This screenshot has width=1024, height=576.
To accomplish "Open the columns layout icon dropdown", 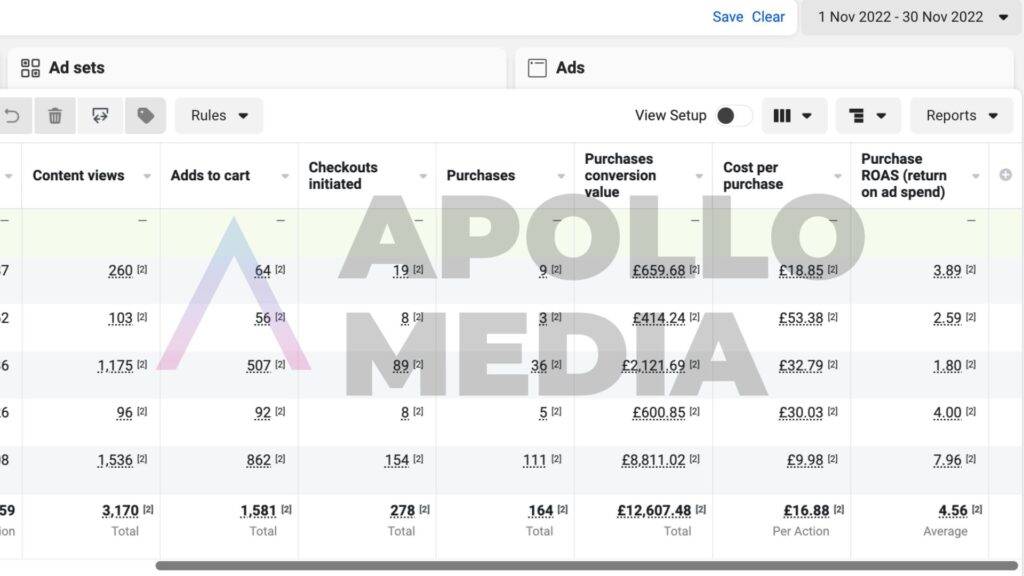I will coord(792,116).
